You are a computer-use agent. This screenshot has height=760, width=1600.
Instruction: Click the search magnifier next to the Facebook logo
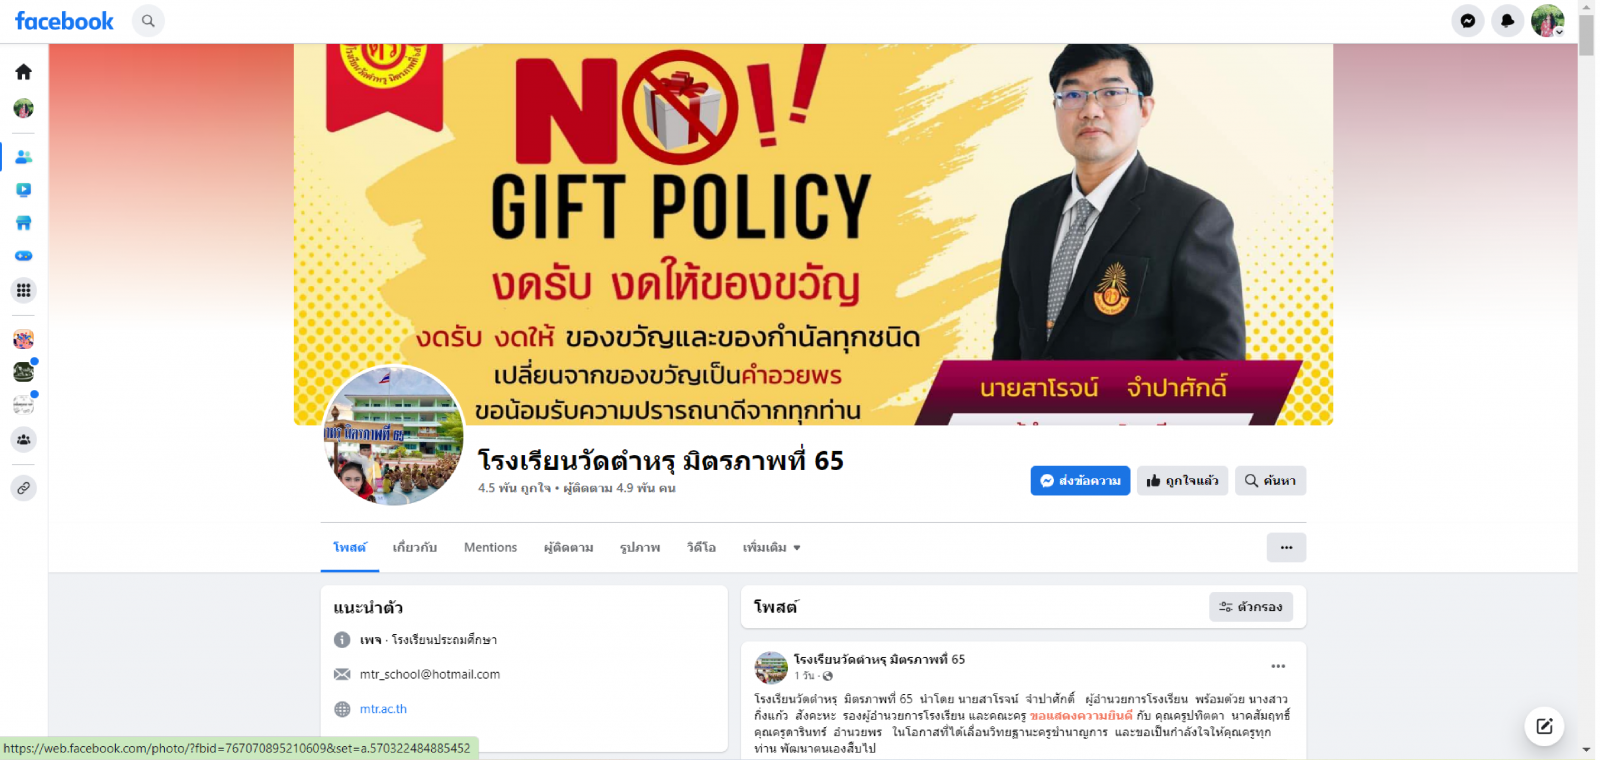148,21
